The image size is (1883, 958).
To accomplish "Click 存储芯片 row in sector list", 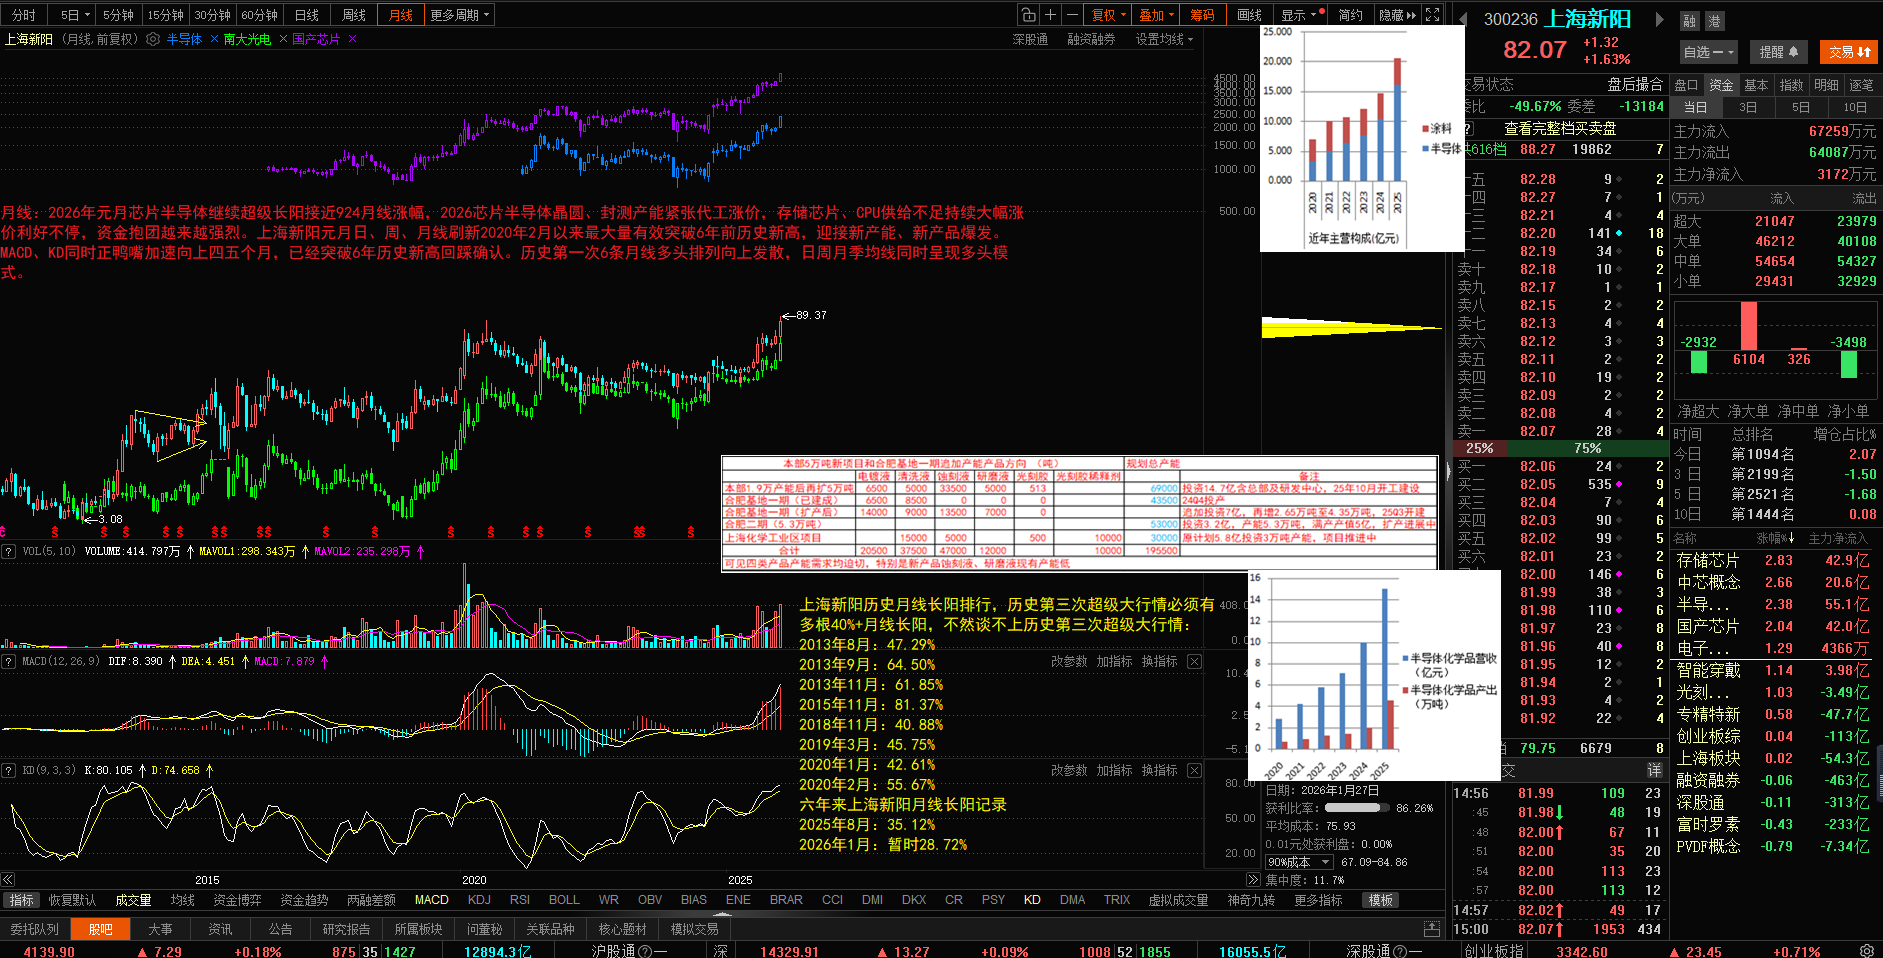I will click(x=1773, y=560).
